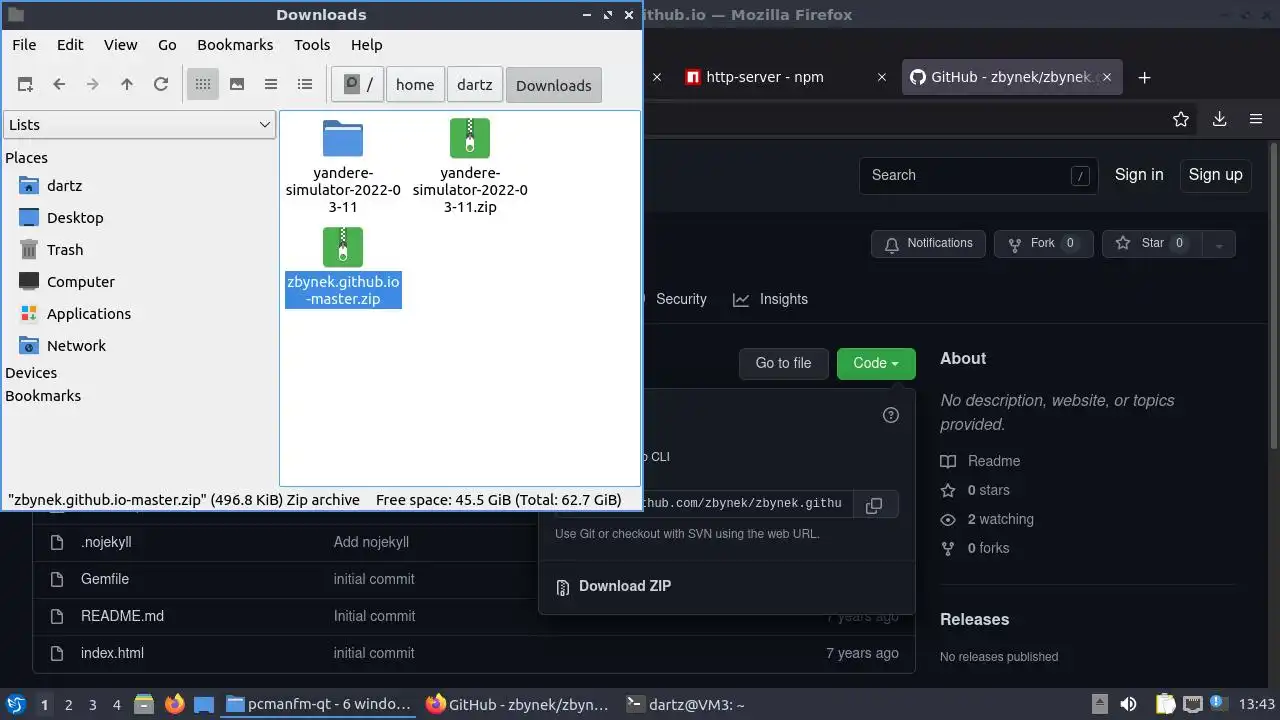The image size is (1280, 720).
Task: Open the Insights repository tab
Action: [770, 299]
